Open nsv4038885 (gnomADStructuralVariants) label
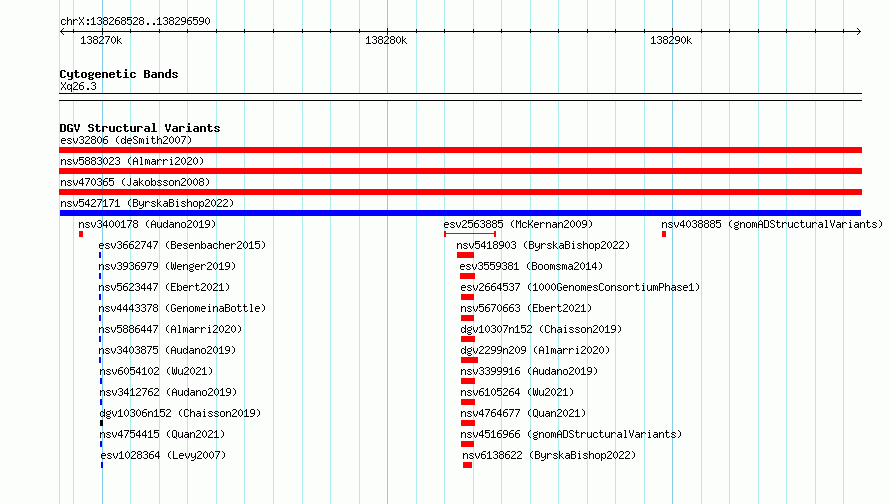890x504 pixels. pos(772,224)
